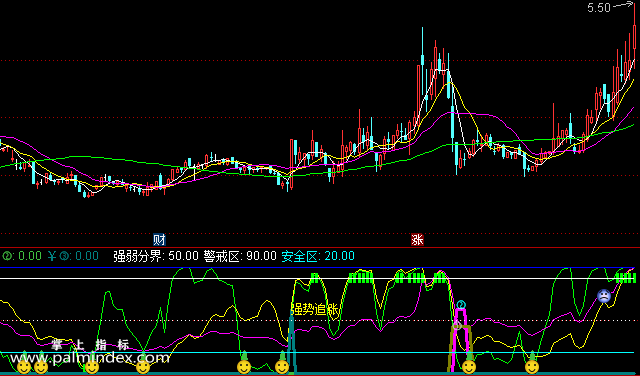640x376 pixels.
Task: Click the teal ¥③: 0.00 readout
Action: pyautogui.click(x=73, y=256)
